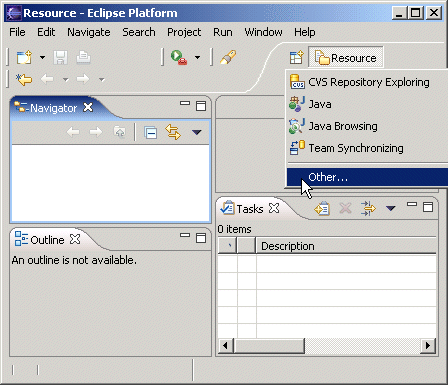
Task: Maximize the Navigator view
Action: [x=201, y=106]
